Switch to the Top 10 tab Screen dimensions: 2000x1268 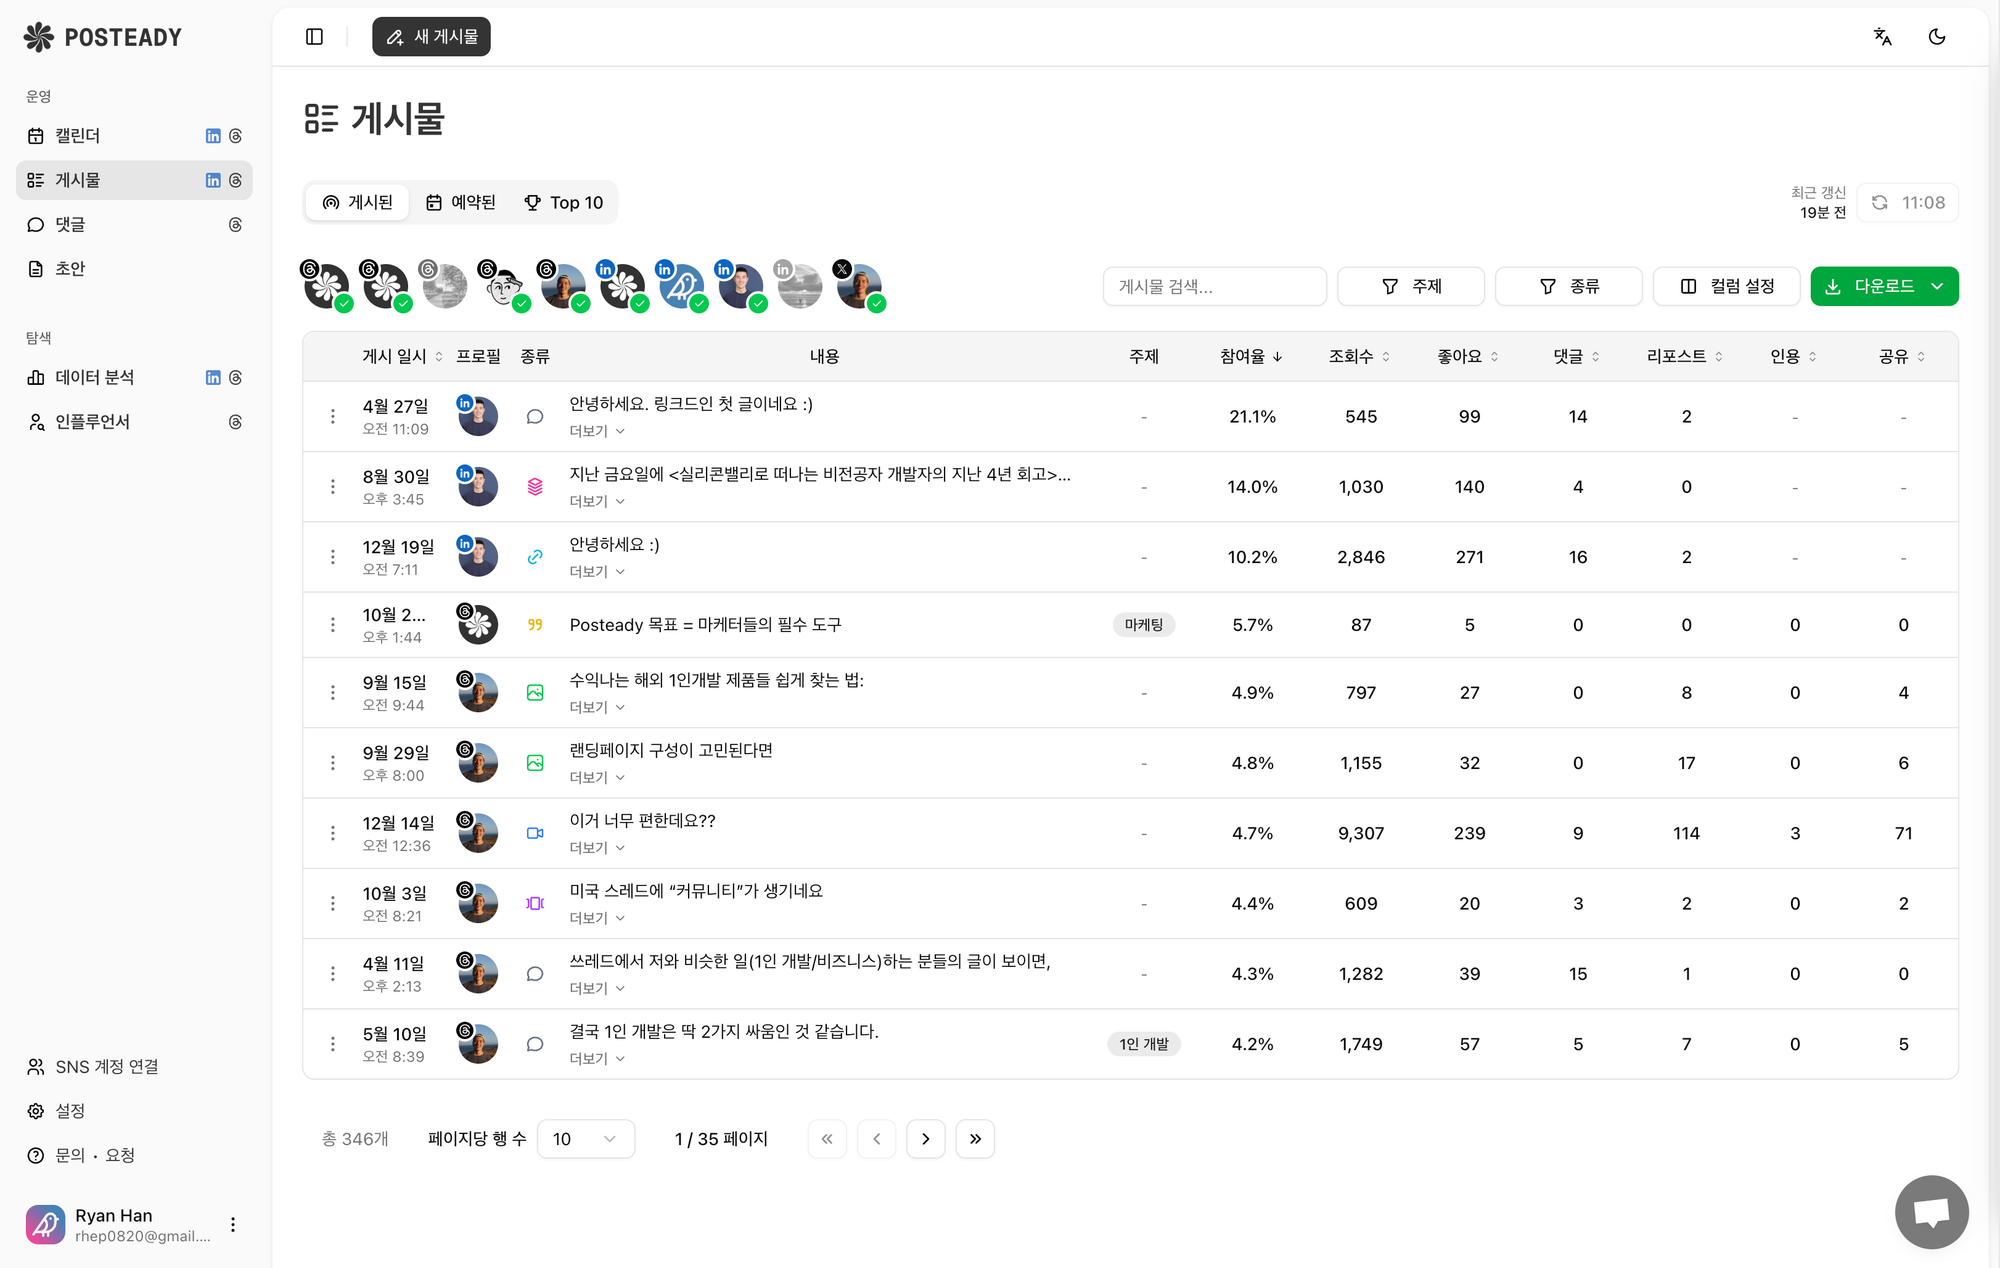[x=564, y=202]
